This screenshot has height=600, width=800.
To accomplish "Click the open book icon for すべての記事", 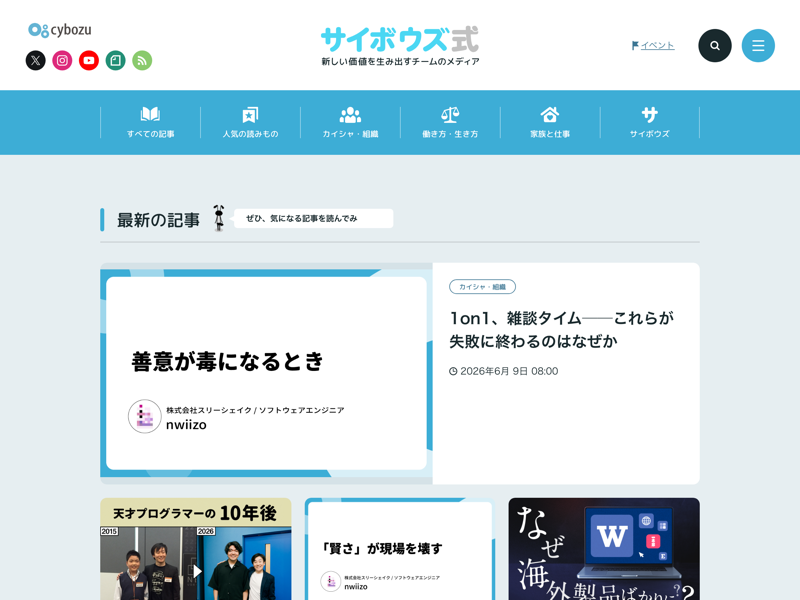I will coord(151,114).
